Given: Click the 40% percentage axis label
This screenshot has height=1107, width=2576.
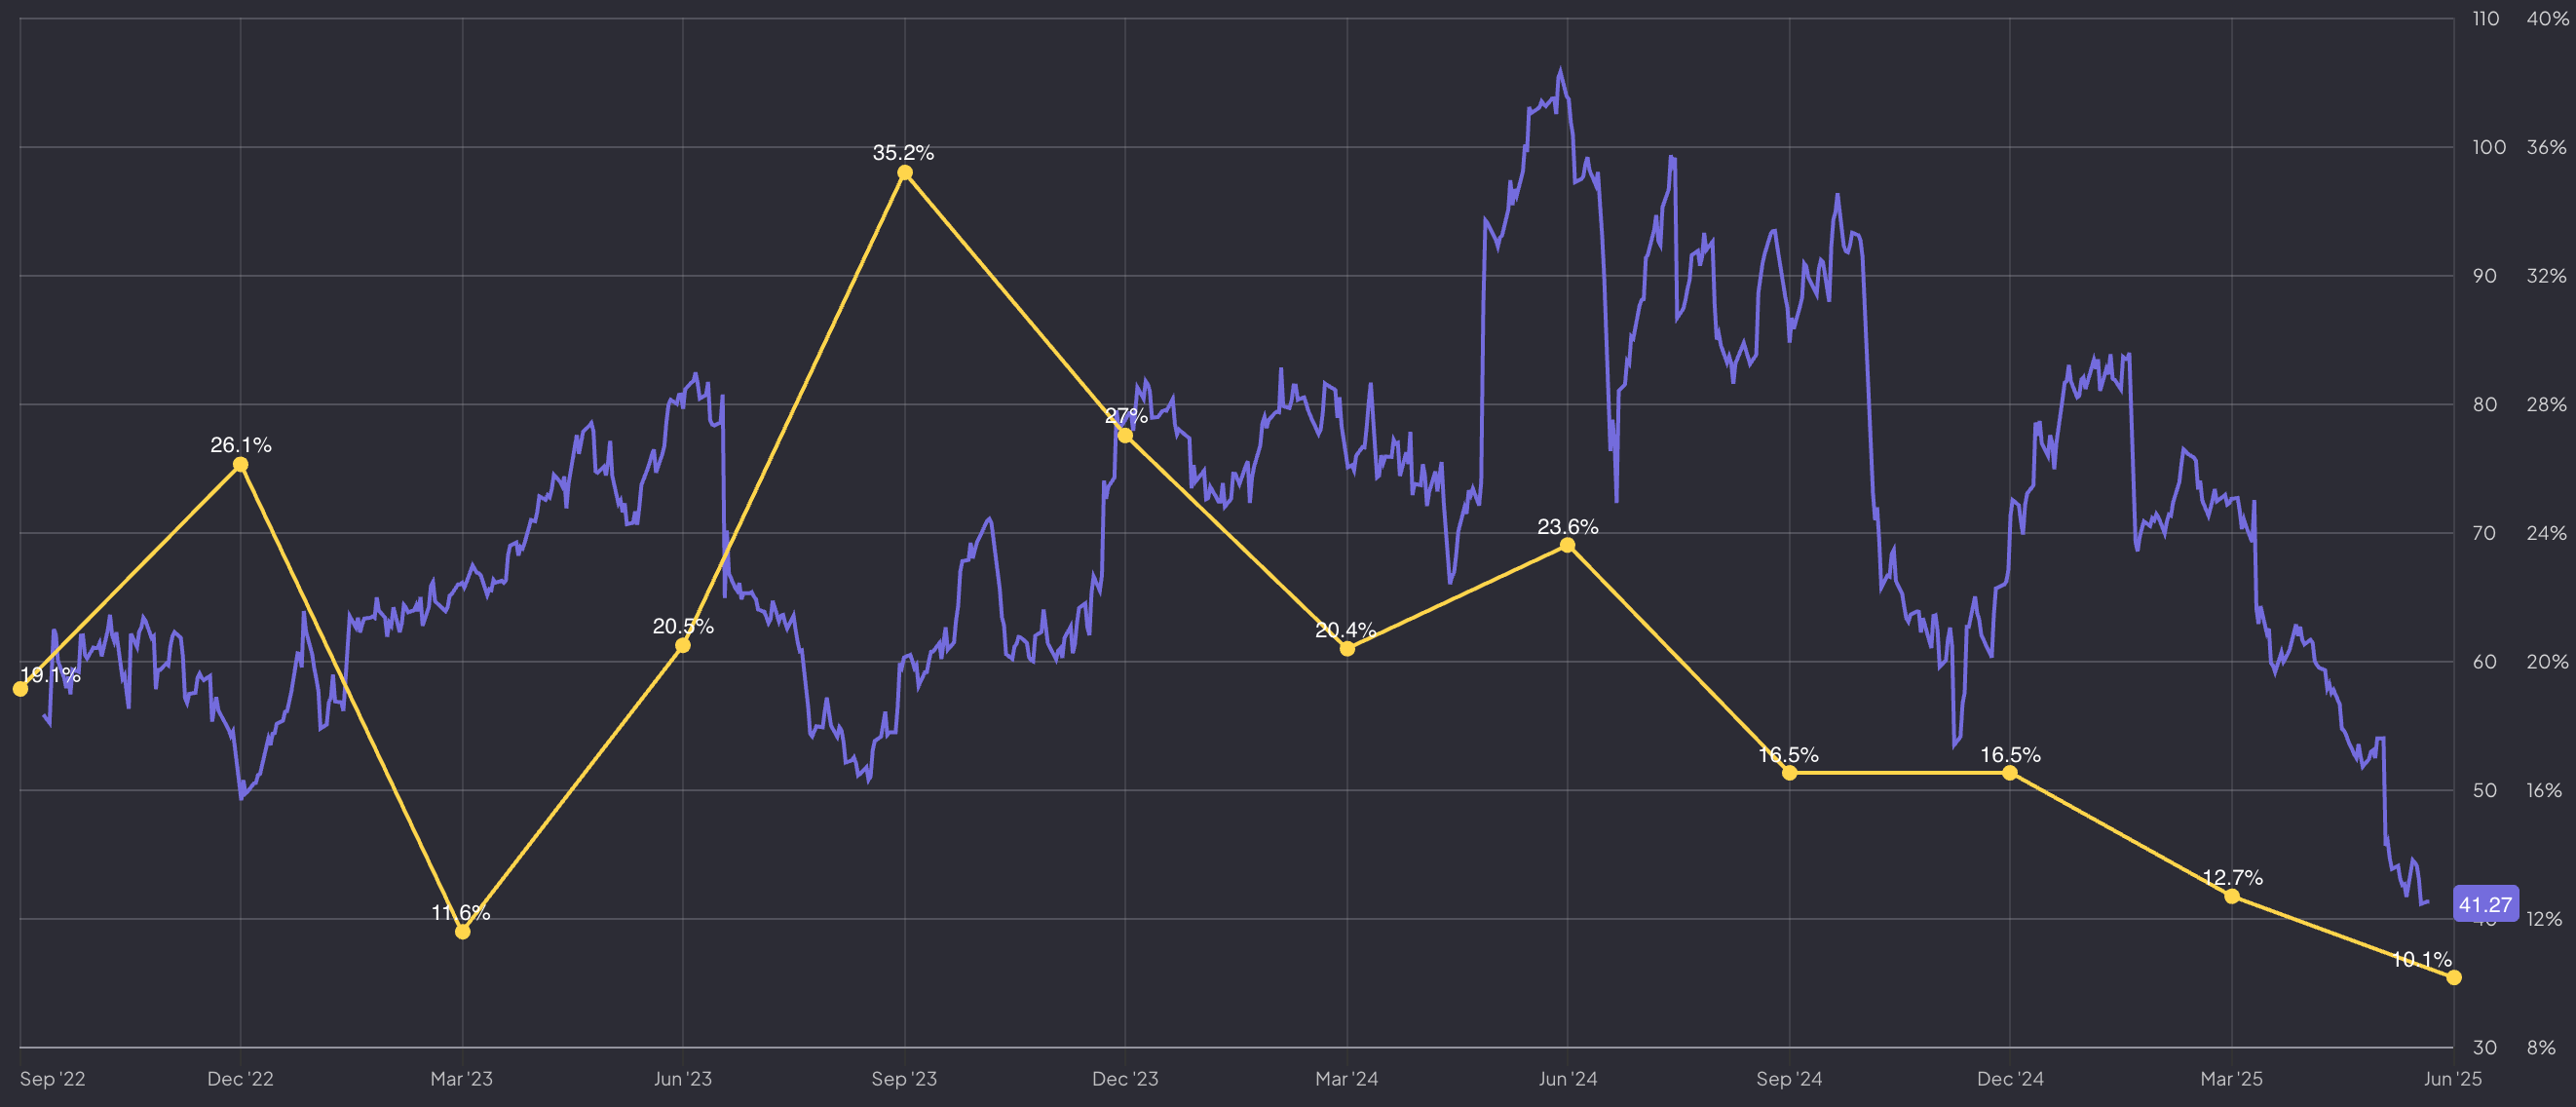Looking at the screenshot, I should coord(2546,18).
